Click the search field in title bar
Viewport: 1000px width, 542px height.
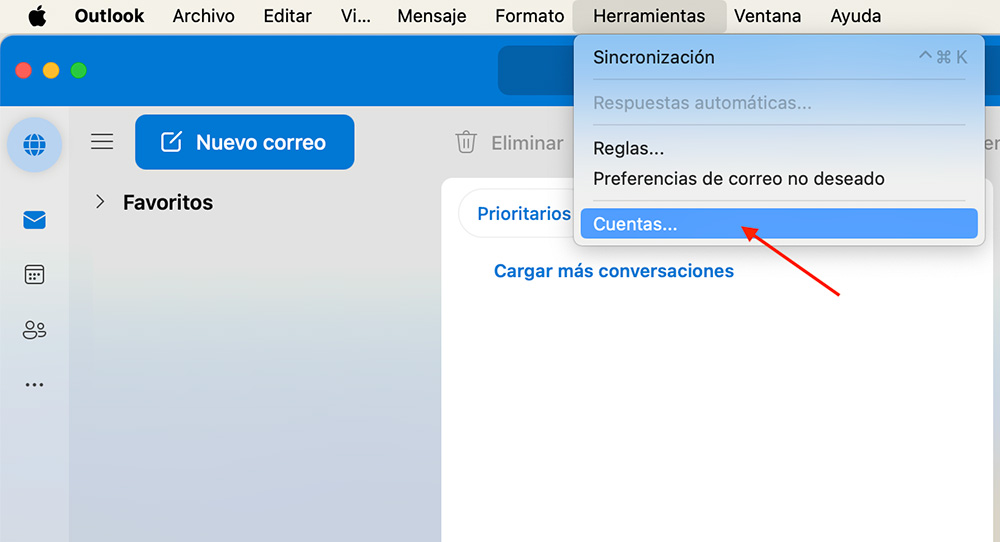[536, 70]
